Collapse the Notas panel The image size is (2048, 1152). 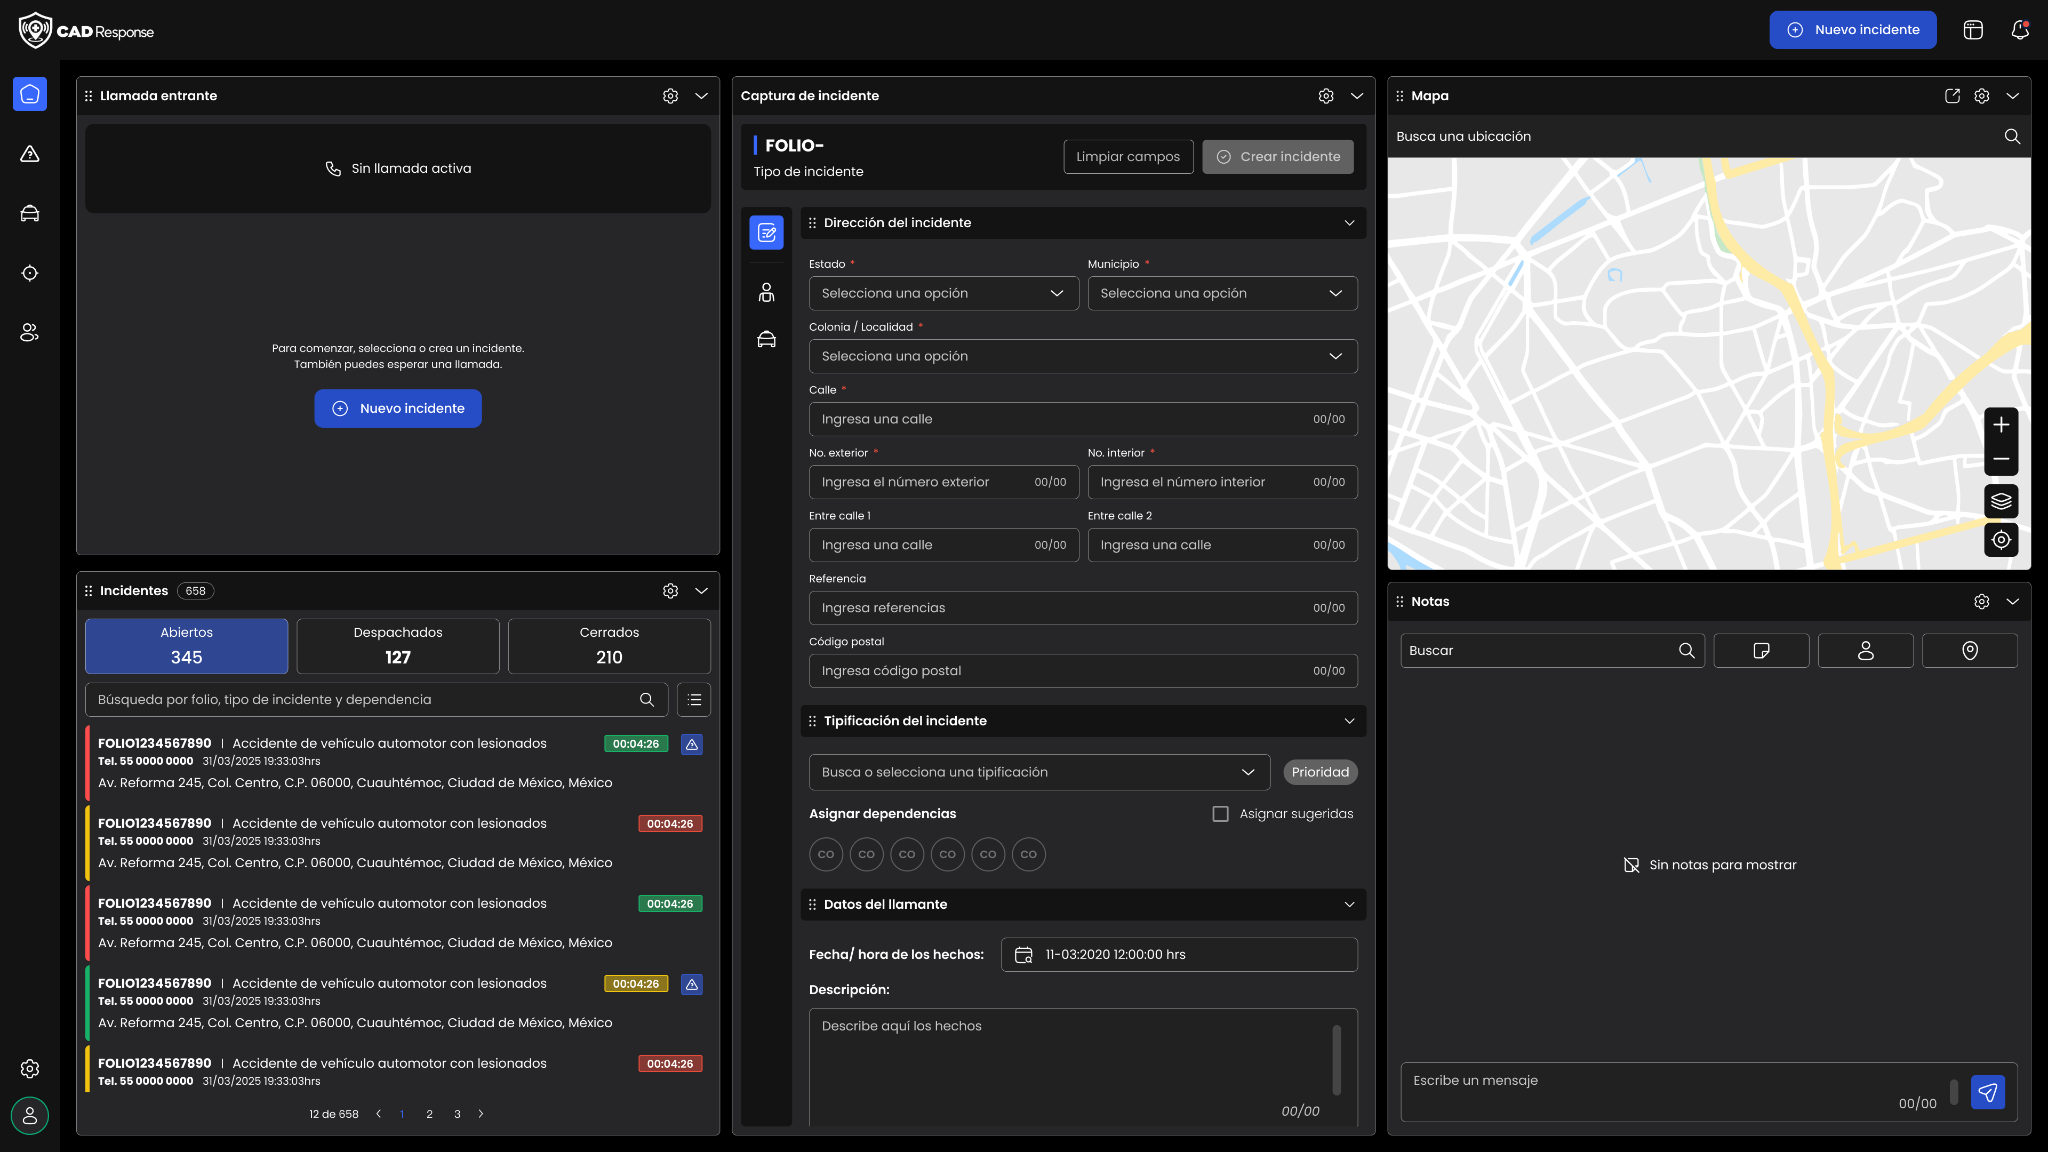(2012, 602)
